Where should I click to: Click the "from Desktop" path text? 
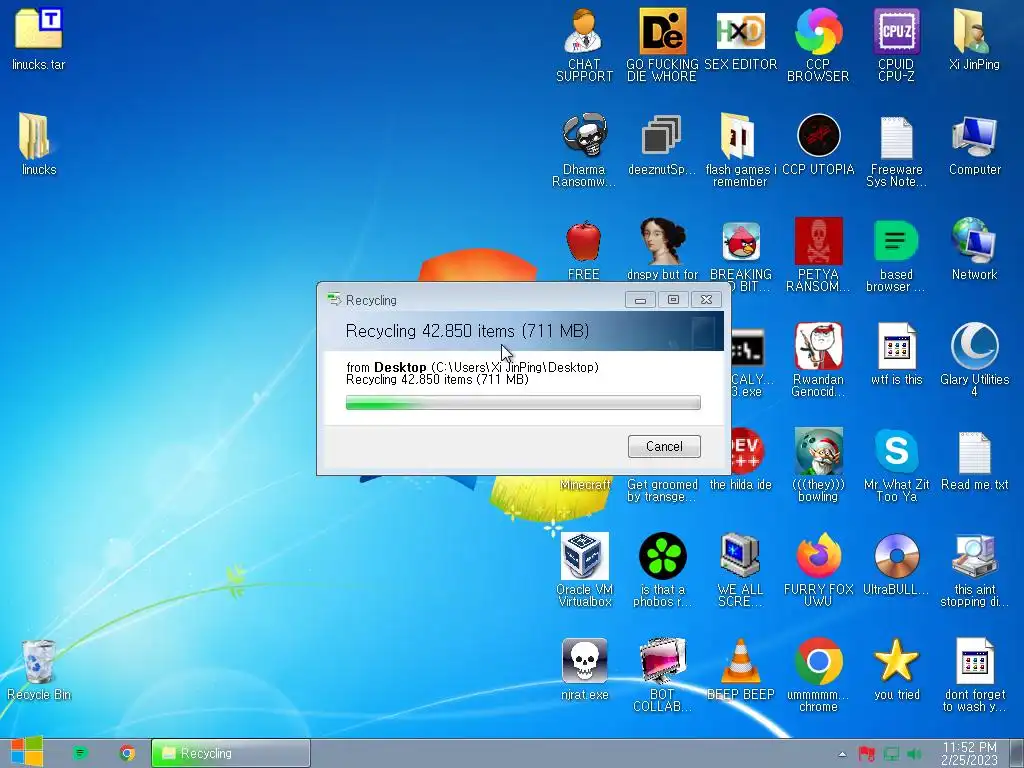(472, 367)
